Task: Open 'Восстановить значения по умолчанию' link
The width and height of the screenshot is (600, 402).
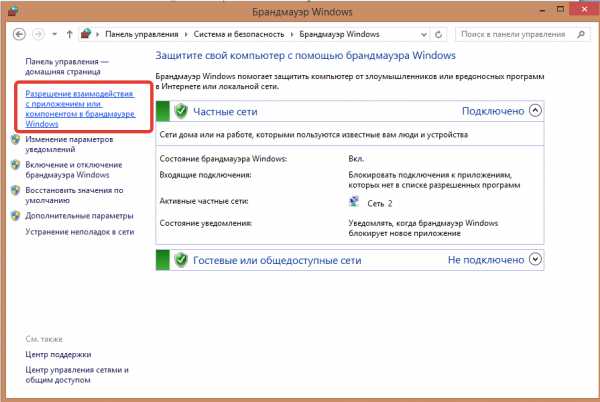Action: click(74, 195)
